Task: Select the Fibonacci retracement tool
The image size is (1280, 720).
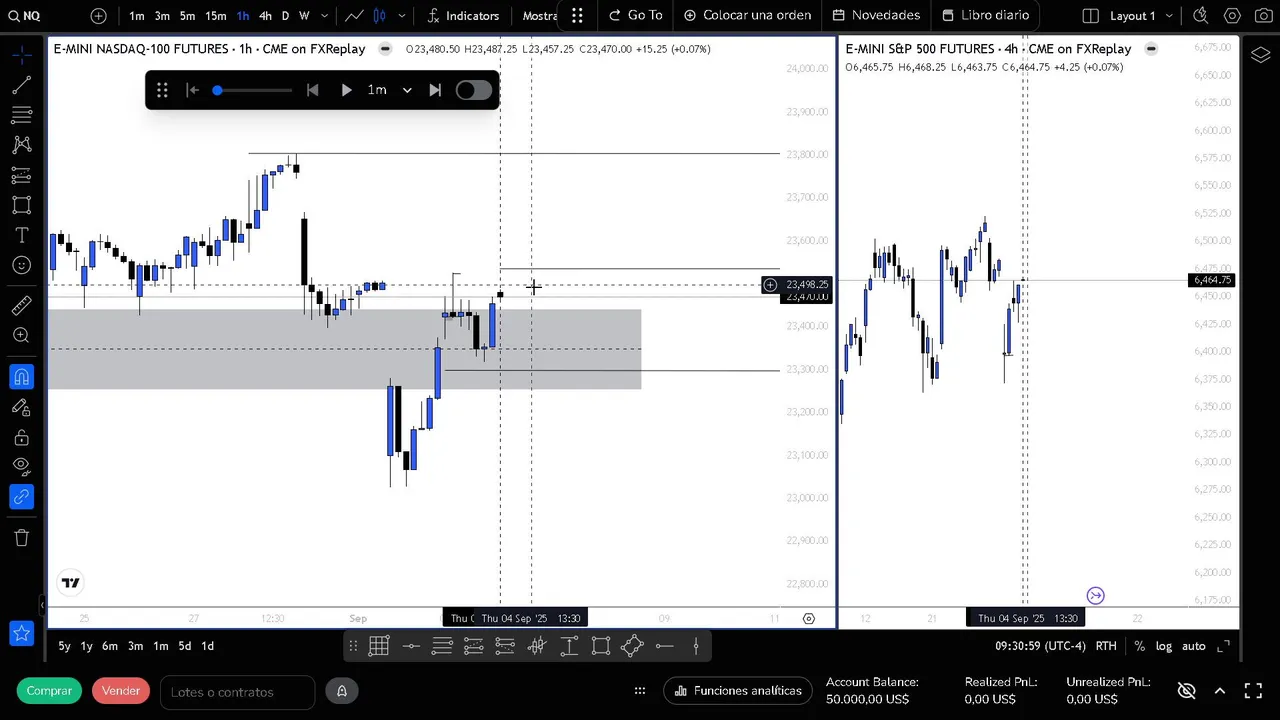Action: point(21,115)
